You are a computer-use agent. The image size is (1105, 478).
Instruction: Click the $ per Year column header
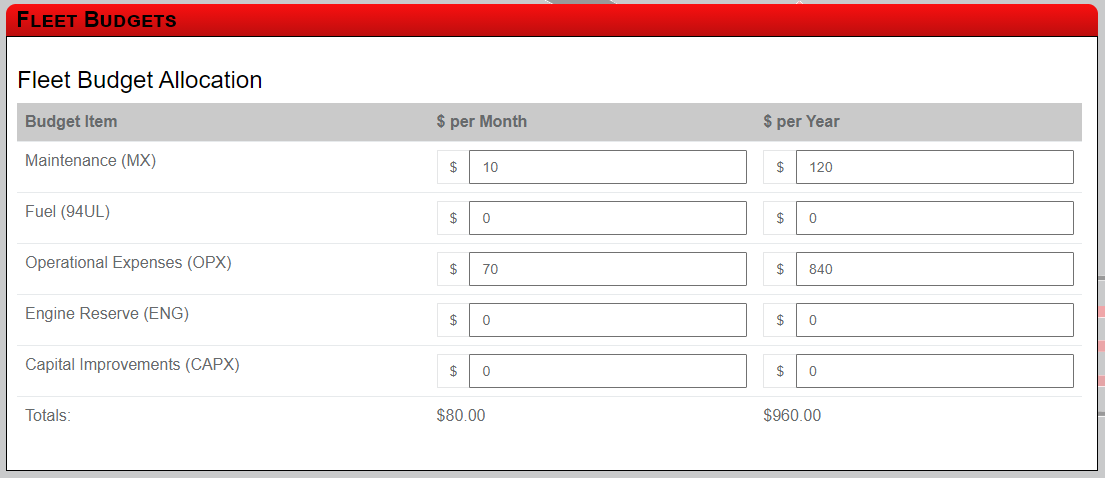tap(801, 121)
